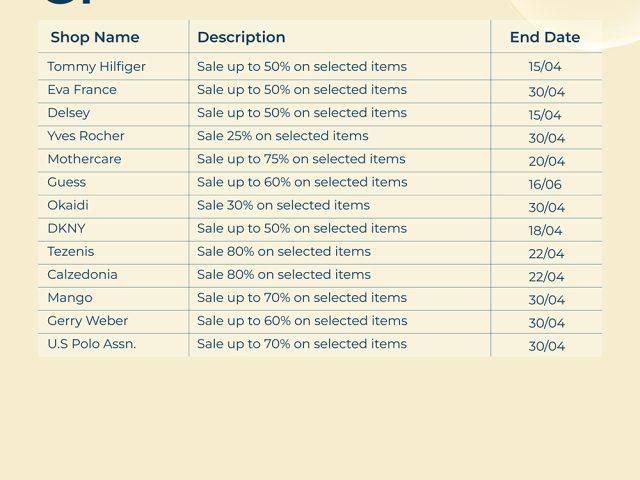
Task: Click the DKNY shop name
Action: point(67,228)
